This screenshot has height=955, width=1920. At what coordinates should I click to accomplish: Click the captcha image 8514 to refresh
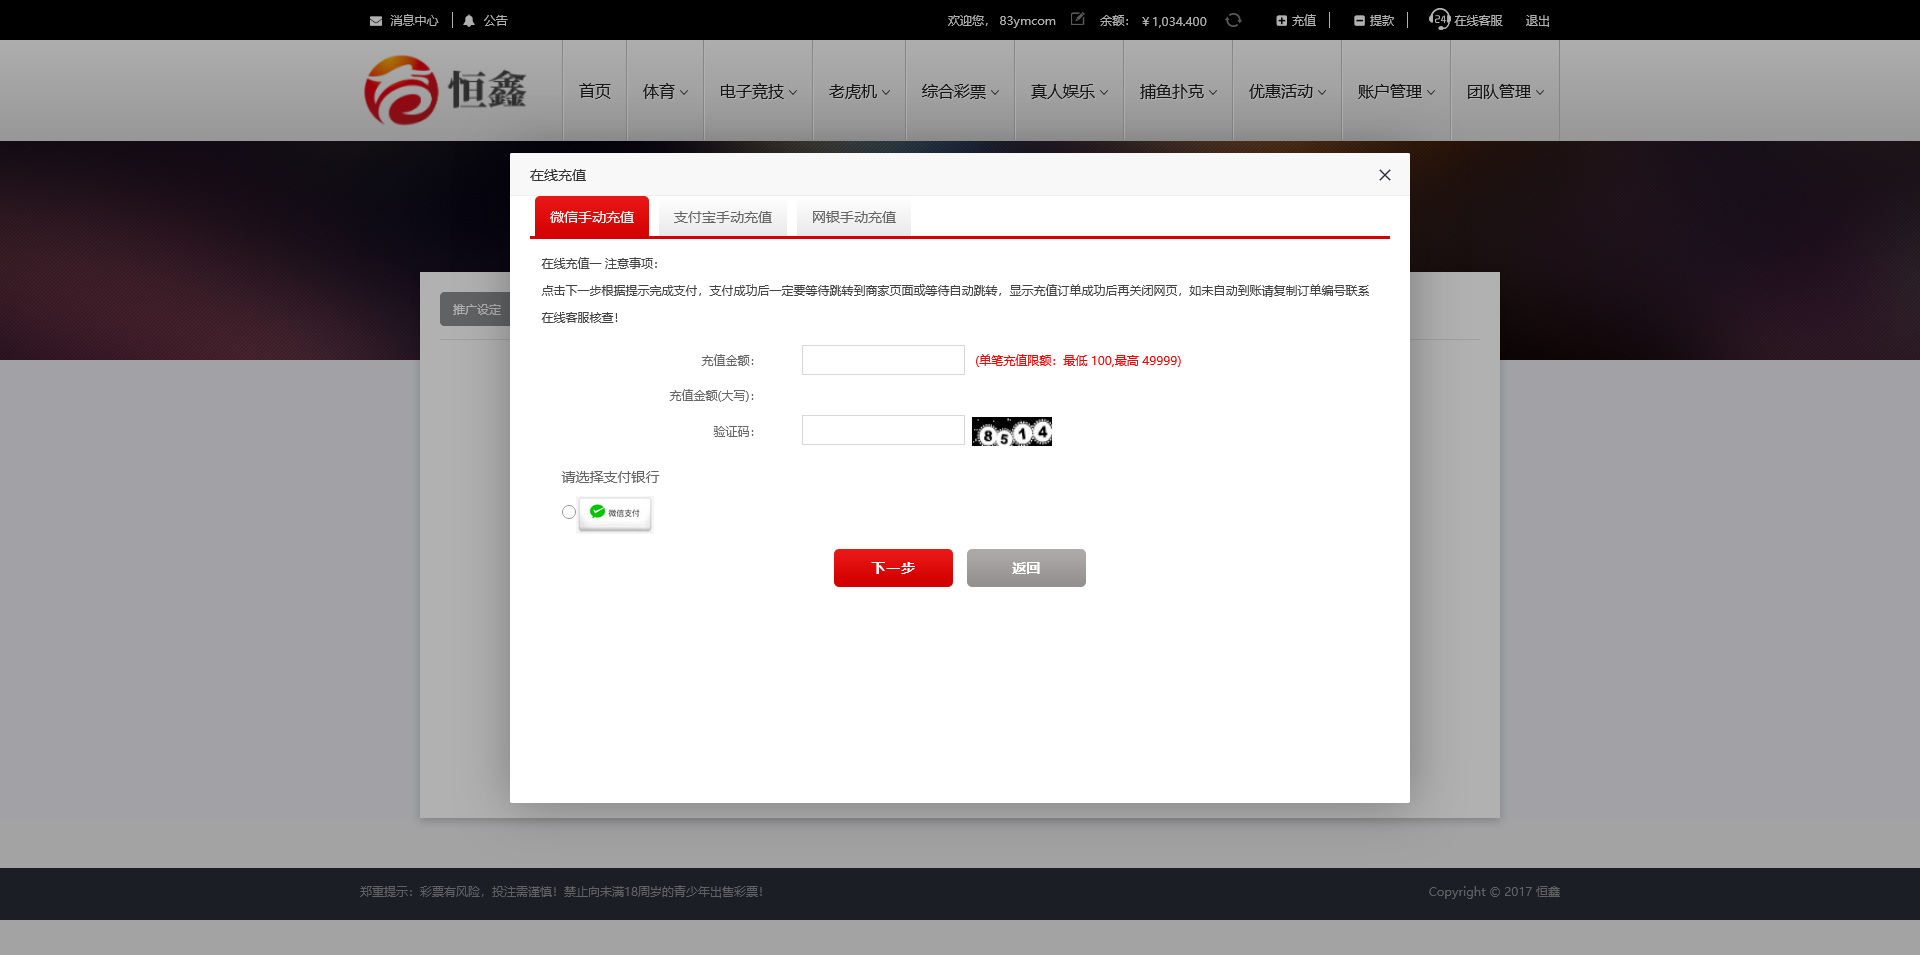click(1012, 431)
